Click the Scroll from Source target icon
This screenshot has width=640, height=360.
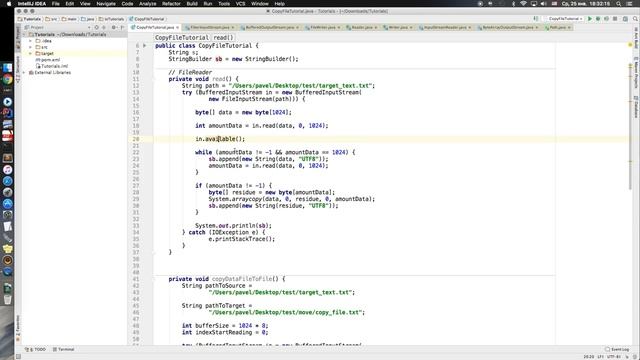[97, 27]
